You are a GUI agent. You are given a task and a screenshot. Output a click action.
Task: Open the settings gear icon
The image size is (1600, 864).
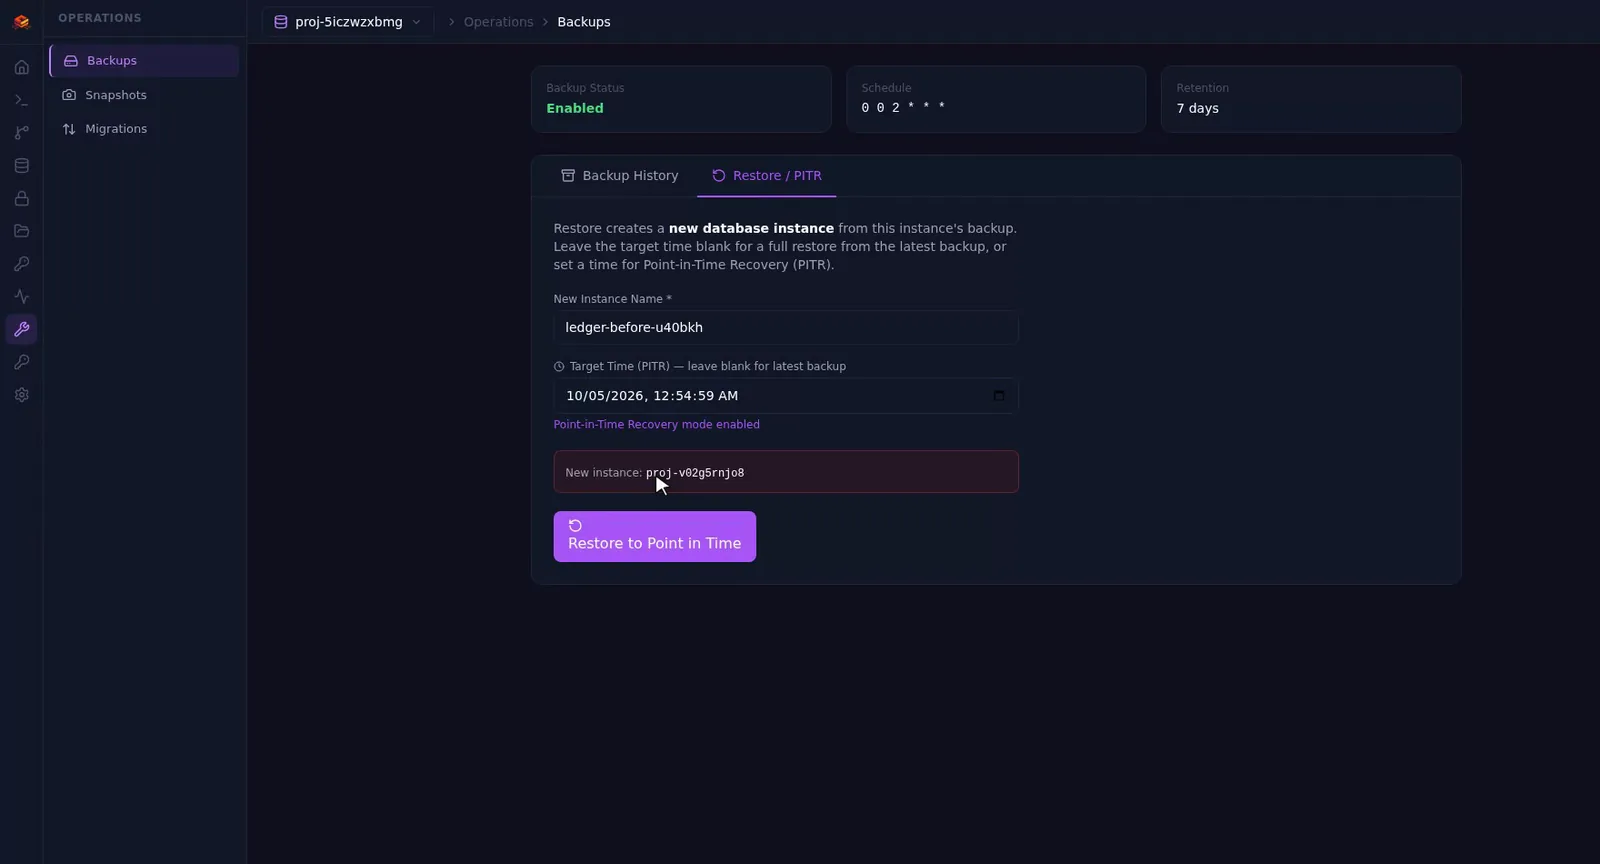point(21,395)
